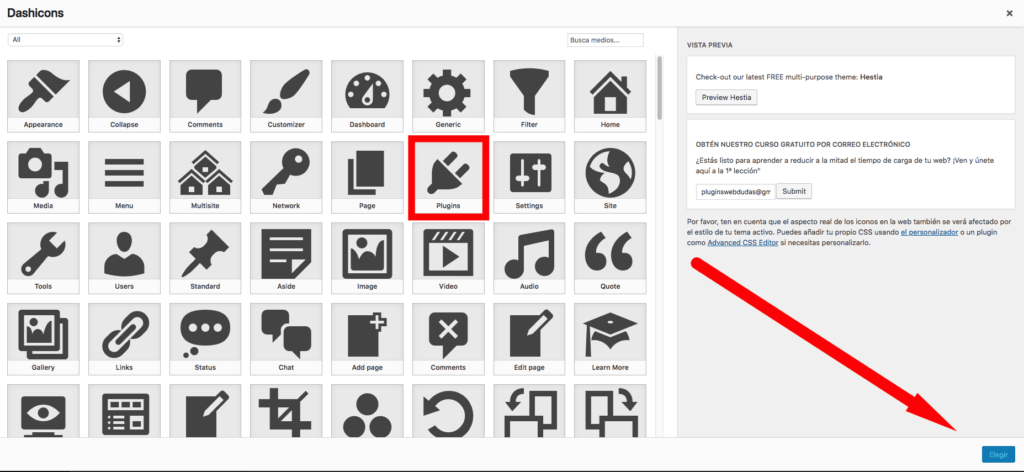The width and height of the screenshot is (1024, 472).
Task: Open the Advanced CSS Editor link
Action: pyautogui.click(x=743, y=243)
